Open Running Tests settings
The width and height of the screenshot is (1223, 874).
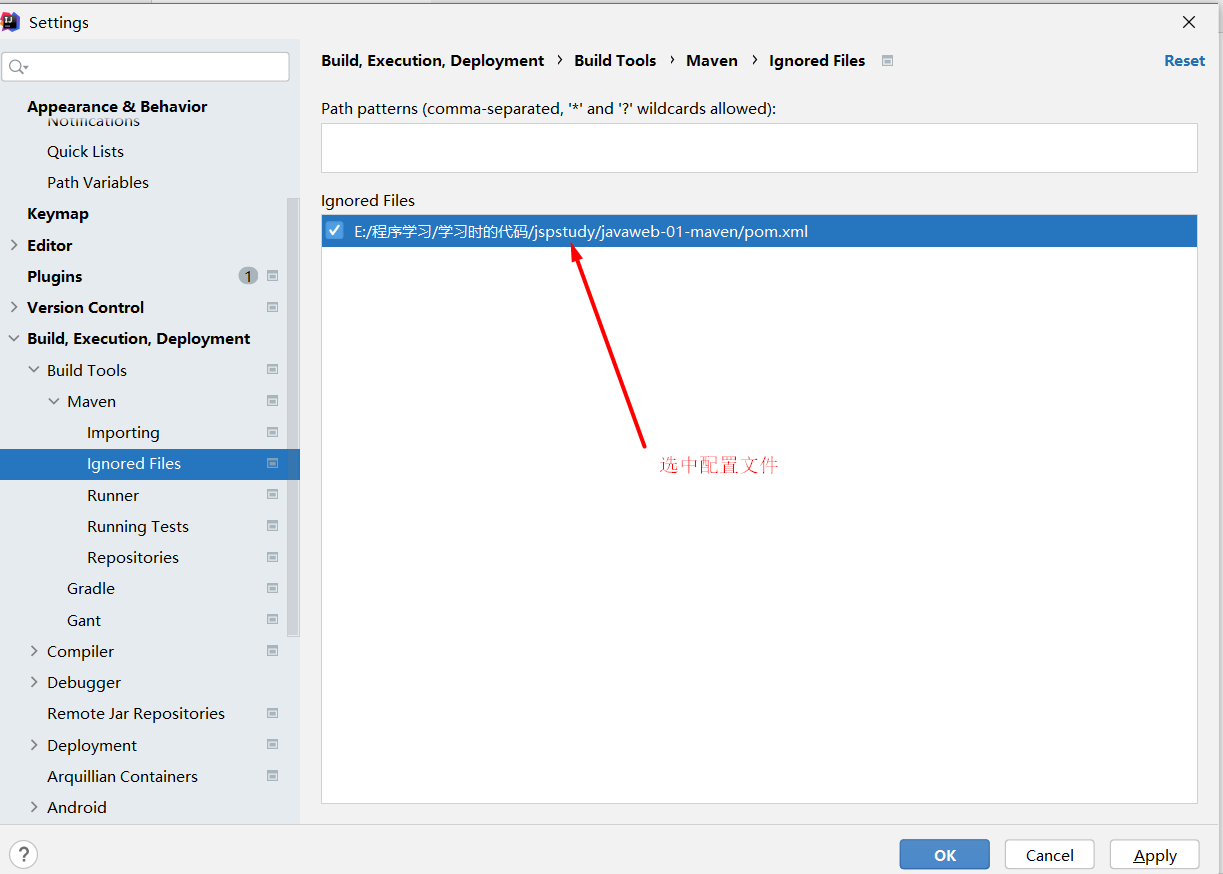click(138, 526)
